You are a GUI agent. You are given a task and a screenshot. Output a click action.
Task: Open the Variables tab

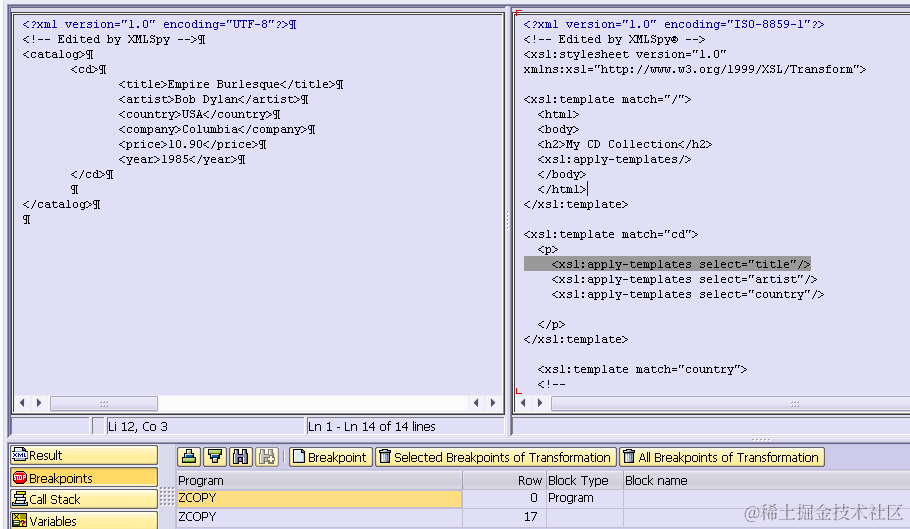coord(84,520)
